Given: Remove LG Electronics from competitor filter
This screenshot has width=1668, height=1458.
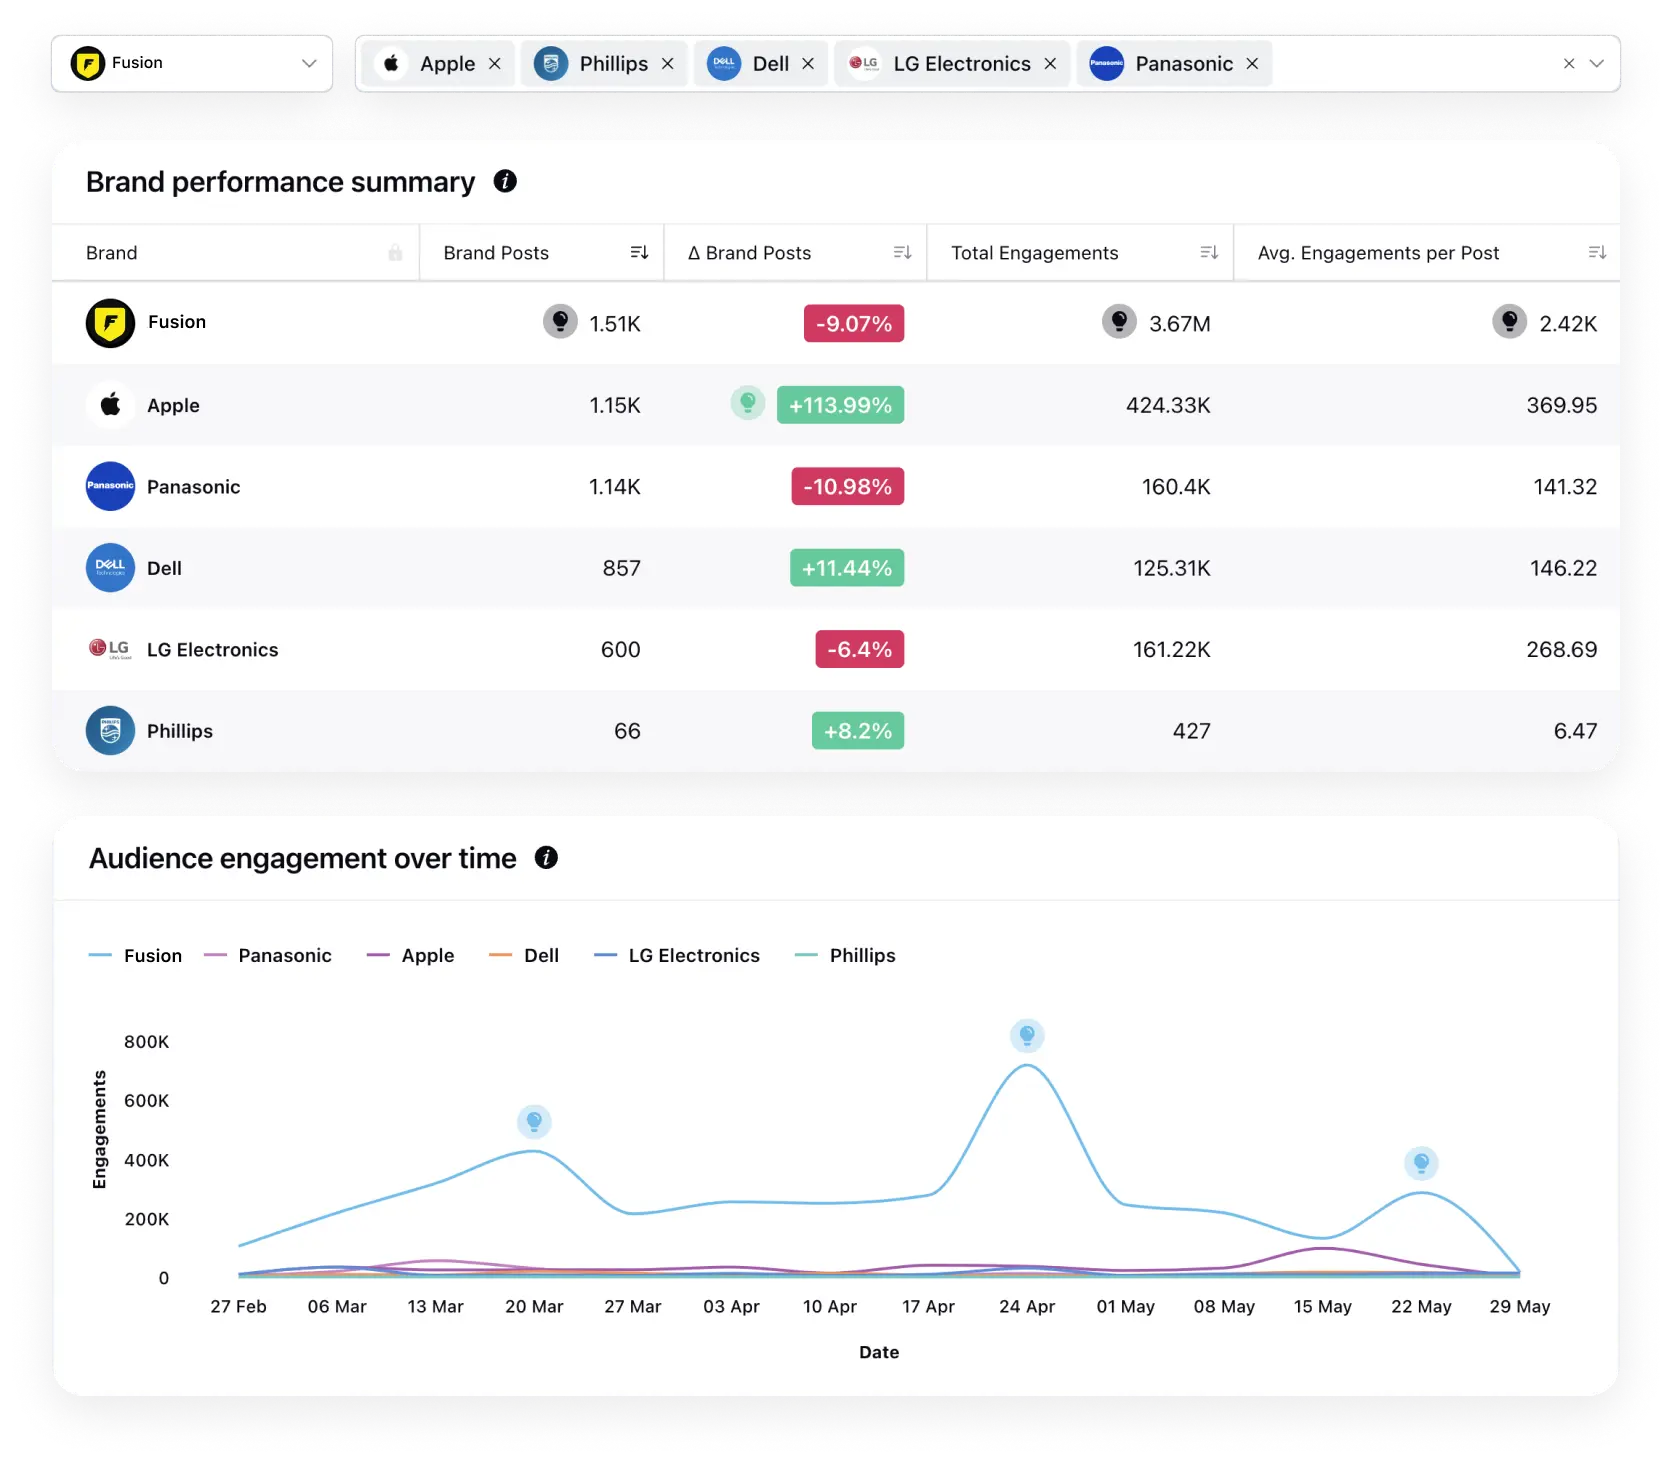Looking at the screenshot, I should [1051, 64].
